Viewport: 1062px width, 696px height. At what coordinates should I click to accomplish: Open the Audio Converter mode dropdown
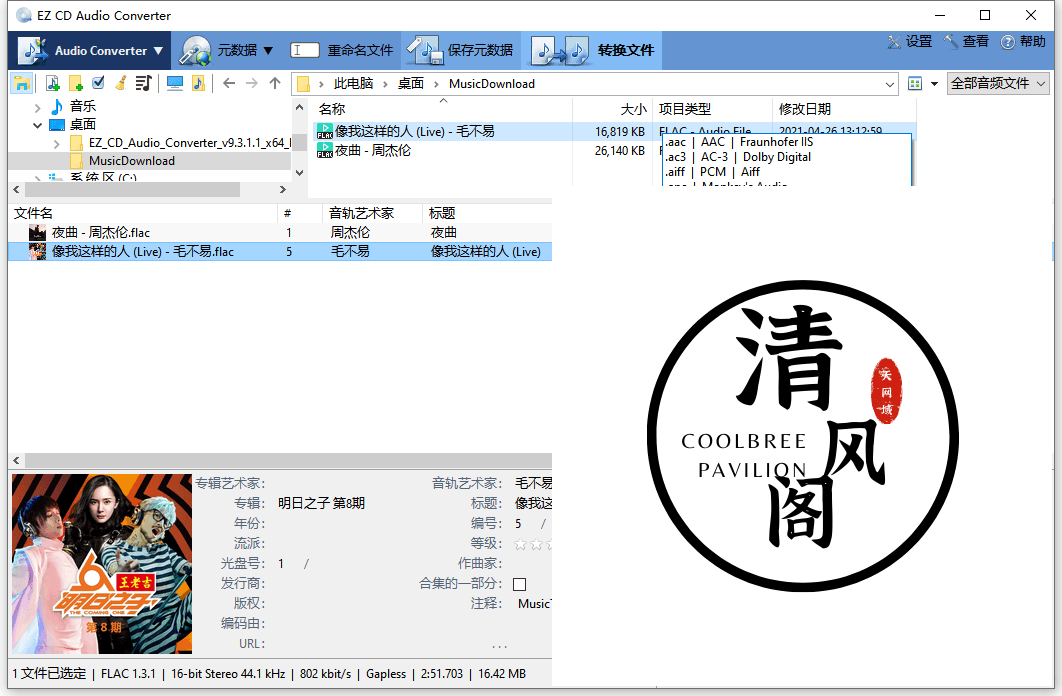tap(158, 51)
